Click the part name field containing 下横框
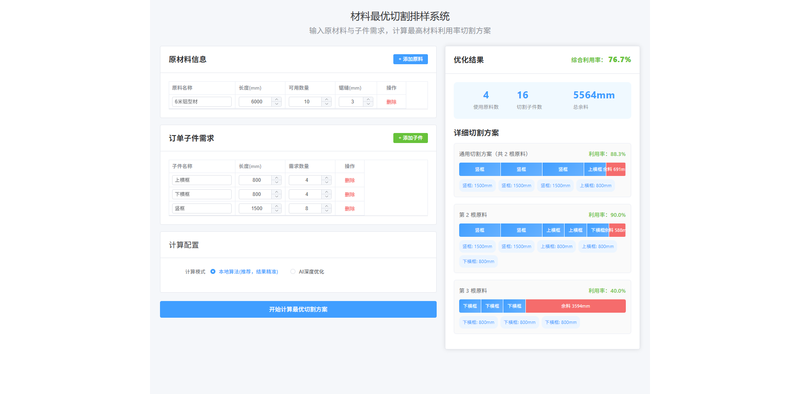The height and width of the screenshot is (394, 800). click(202, 194)
